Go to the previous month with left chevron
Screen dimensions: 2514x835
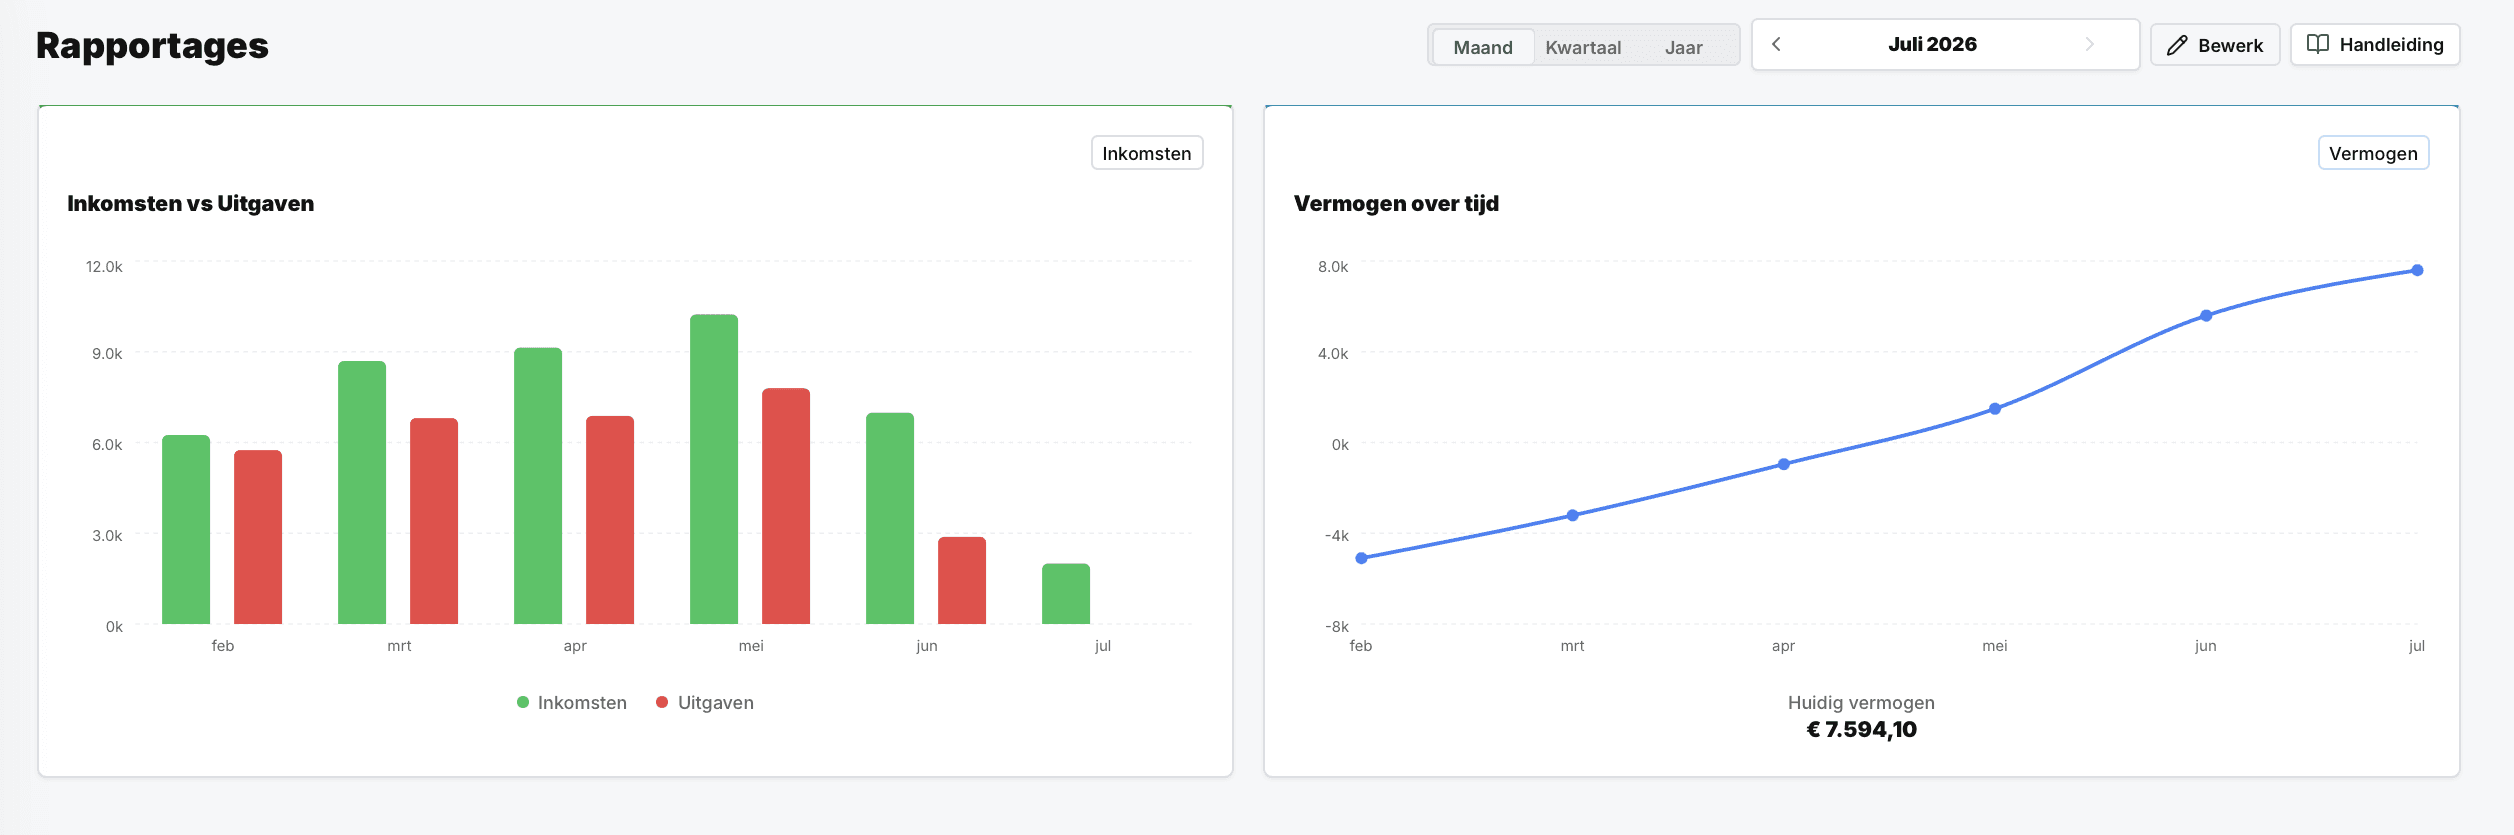point(1776,44)
